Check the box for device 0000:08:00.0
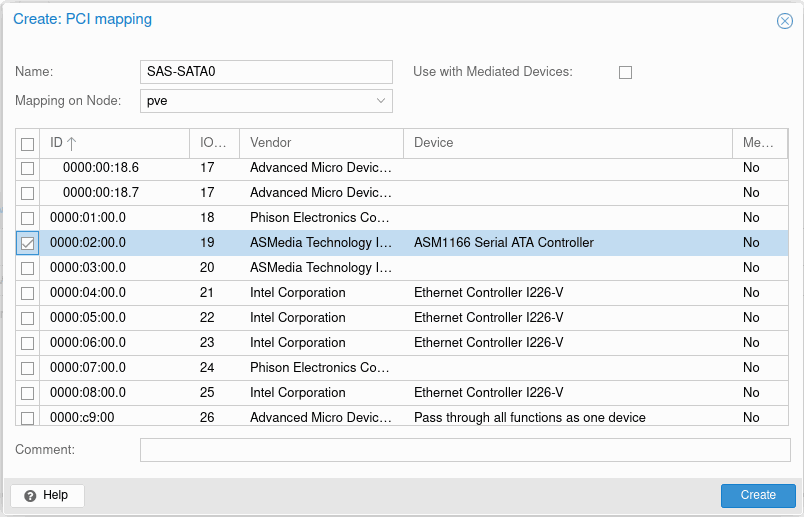This screenshot has width=804, height=517. 28,393
